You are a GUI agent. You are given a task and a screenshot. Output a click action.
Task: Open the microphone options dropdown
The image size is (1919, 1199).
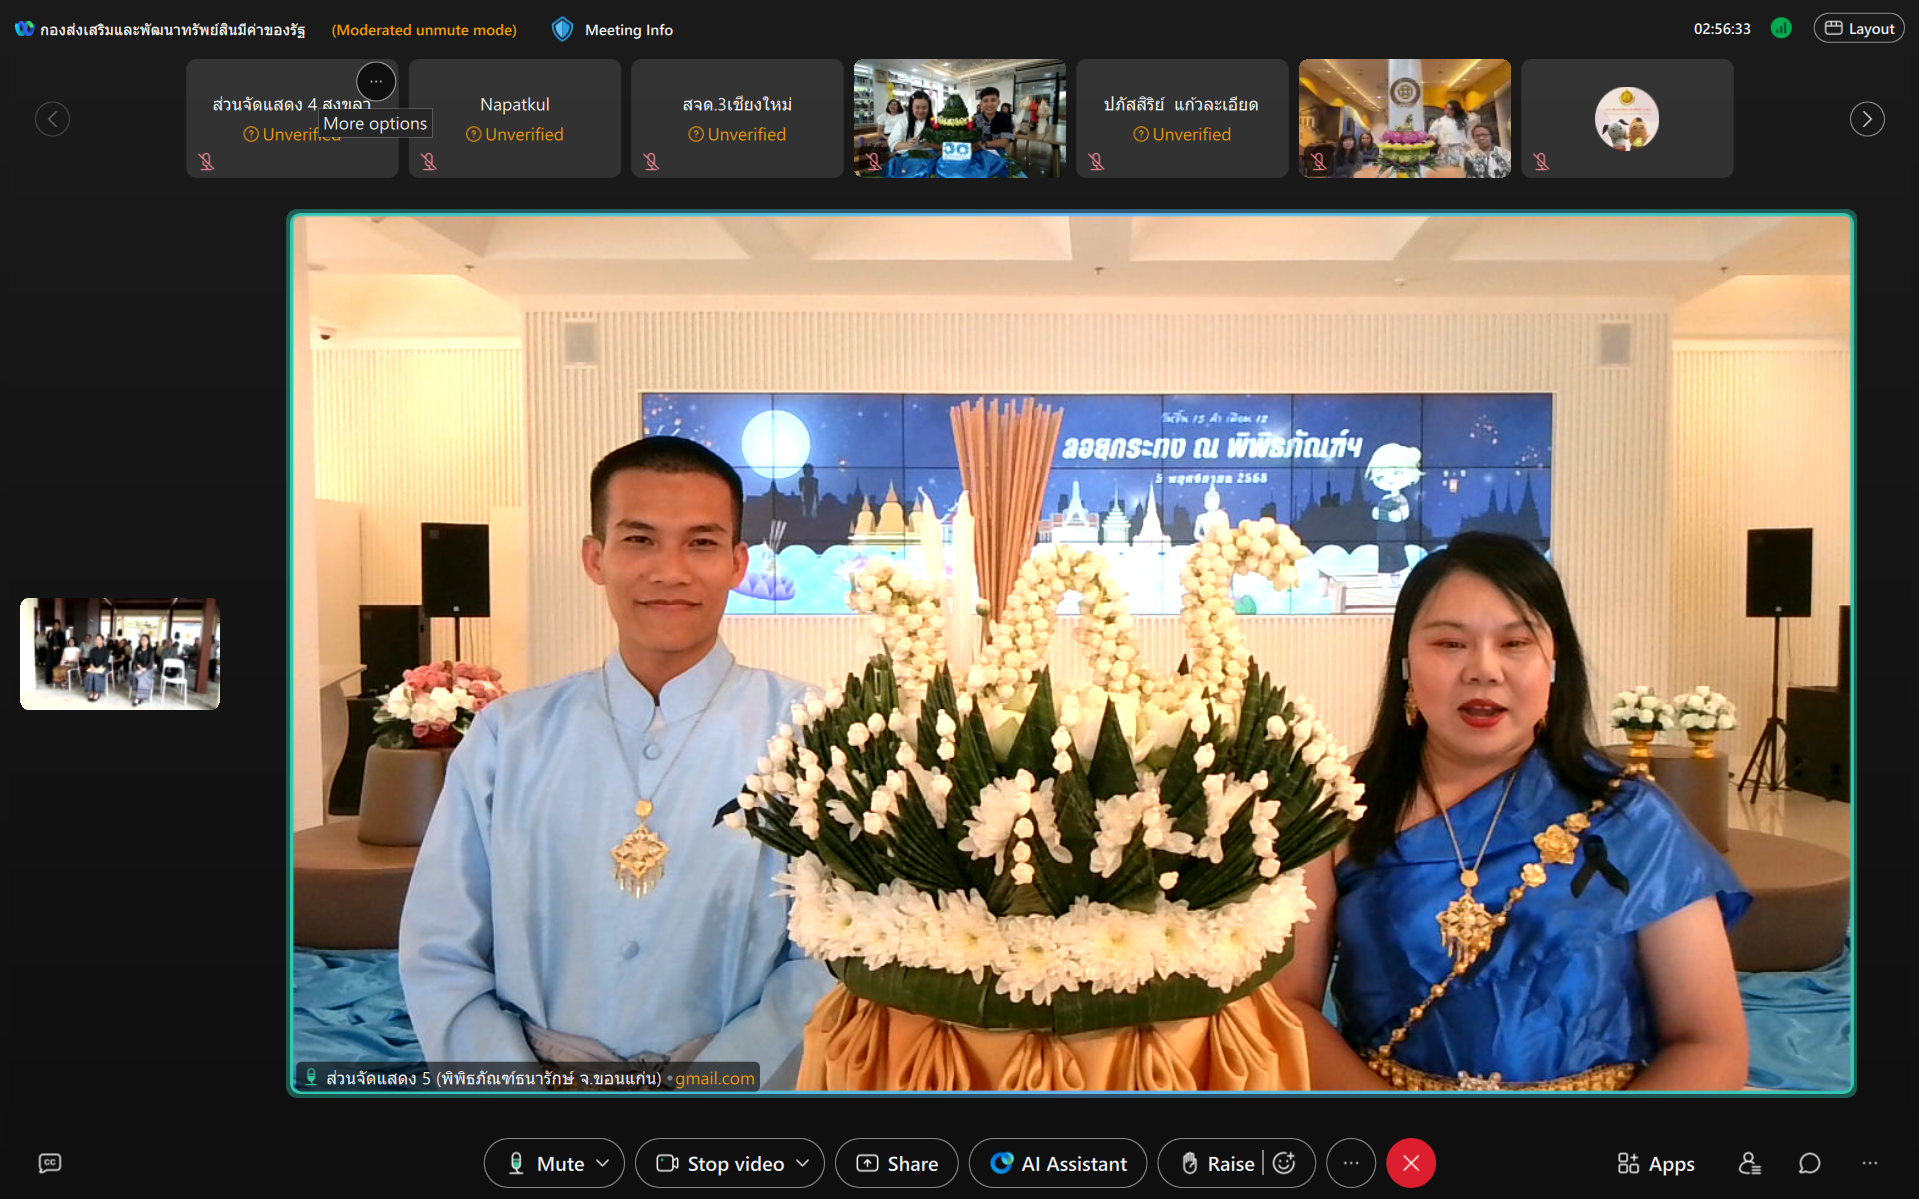(x=603, y=1163)
